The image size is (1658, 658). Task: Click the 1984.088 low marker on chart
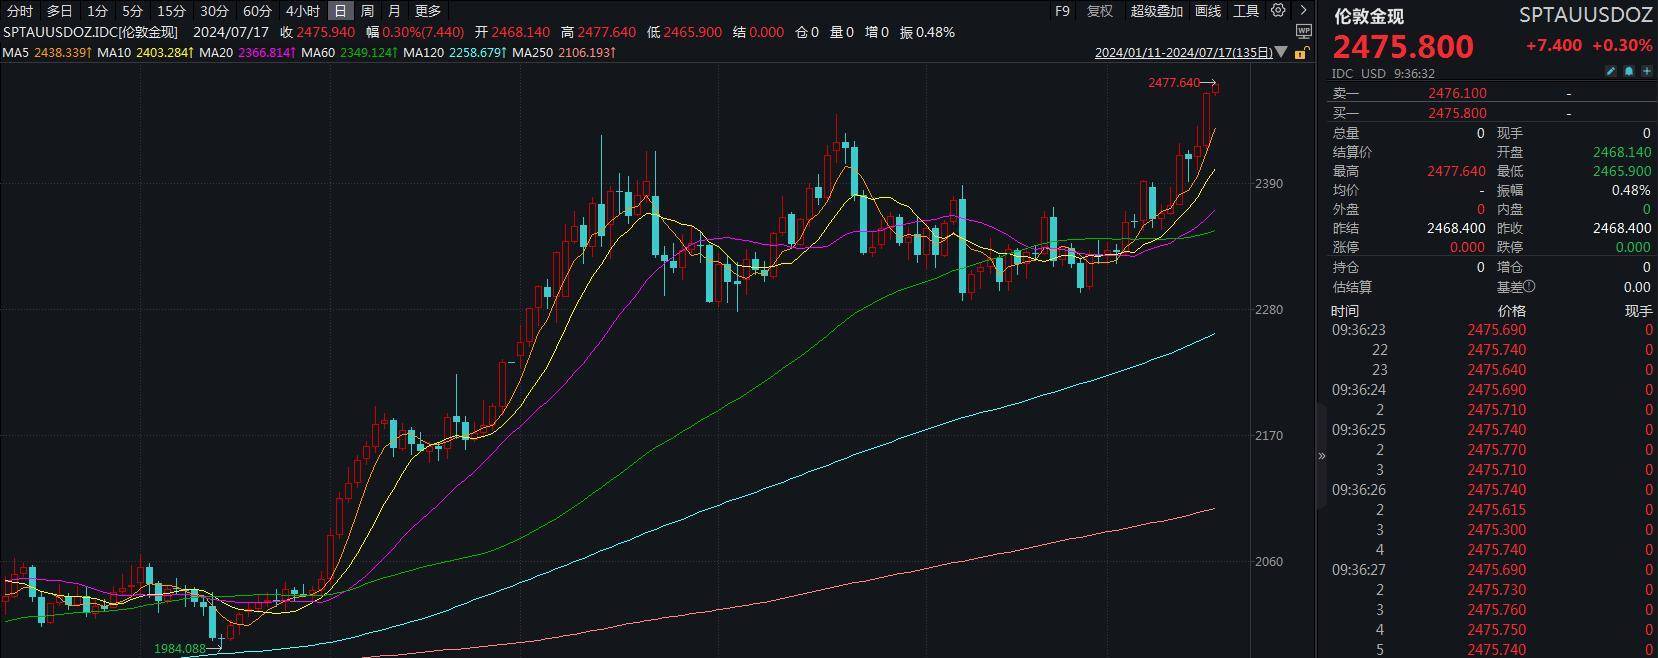point(179,648)
